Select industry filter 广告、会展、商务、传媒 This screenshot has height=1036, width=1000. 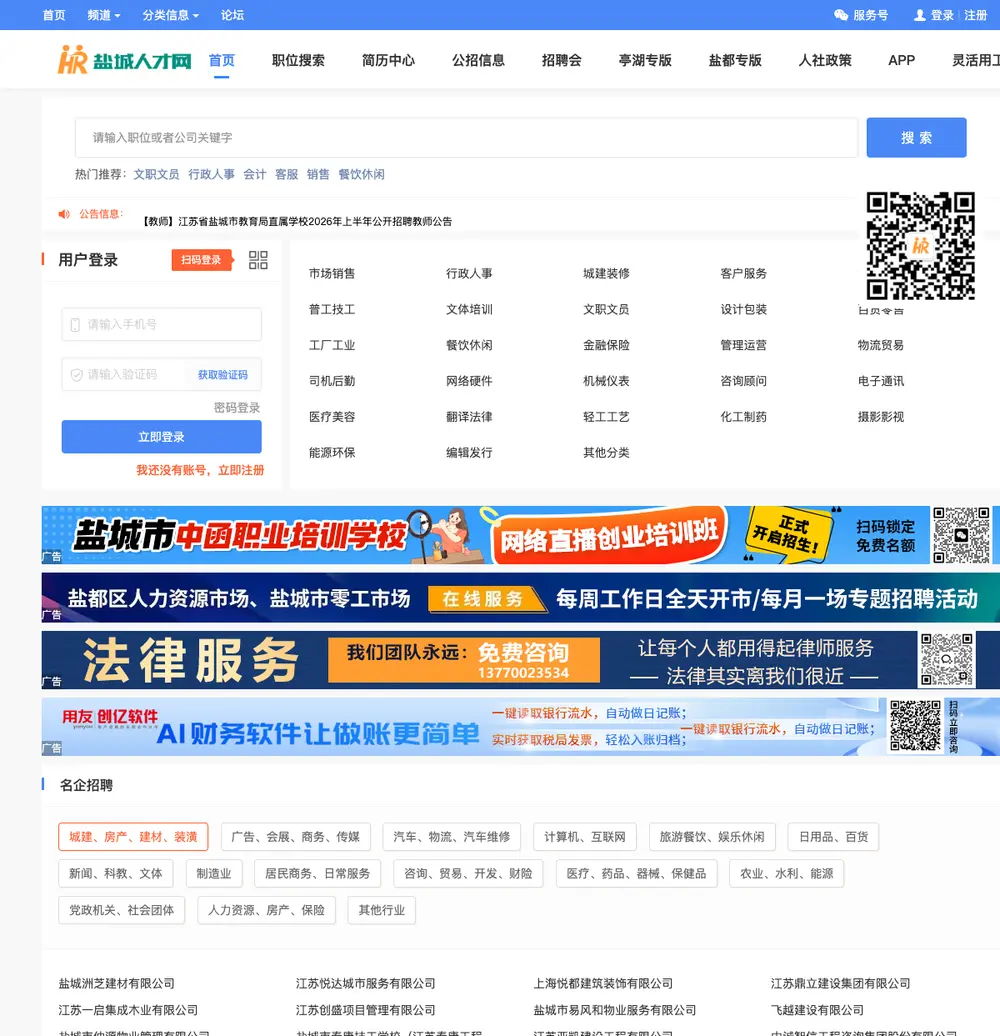(x=296, y=837)
